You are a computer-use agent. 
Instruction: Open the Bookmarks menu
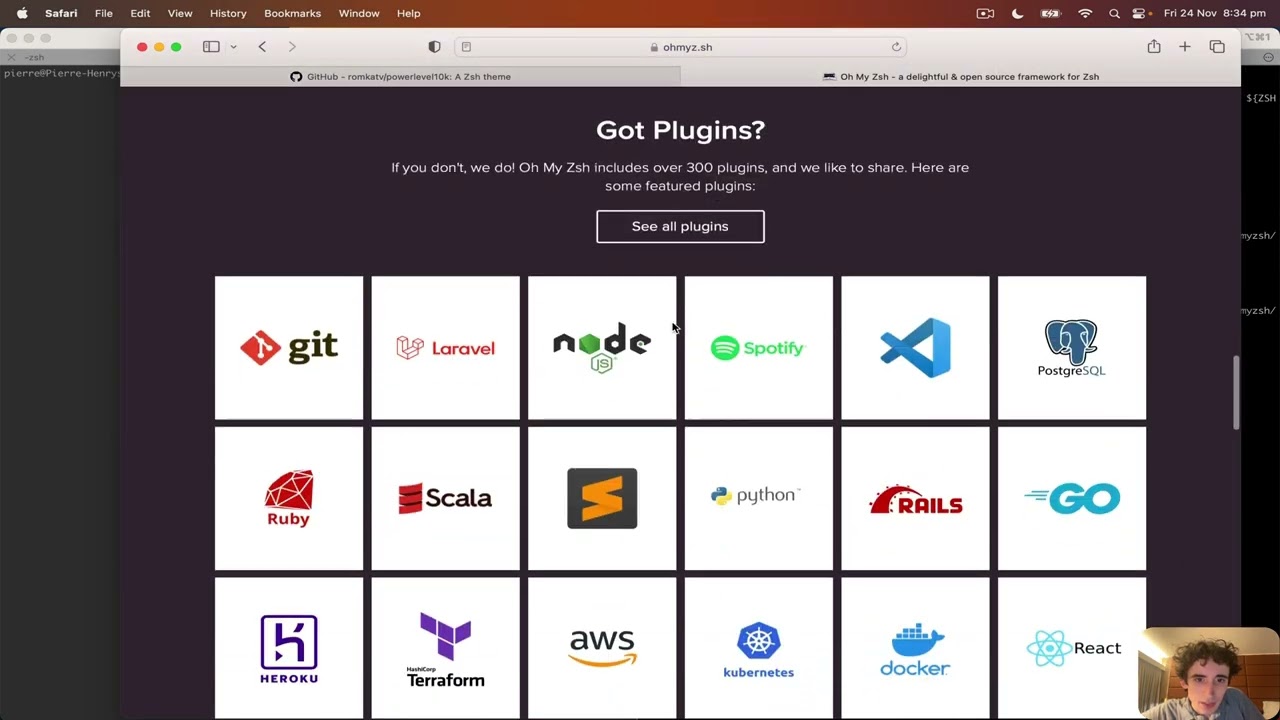point(292,13)
